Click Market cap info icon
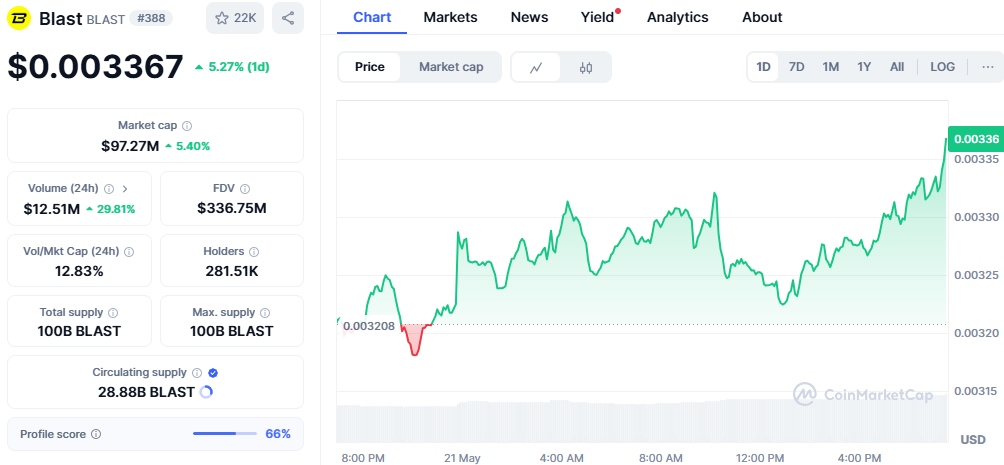1004x465 pixels. click(x=187, y=126)
